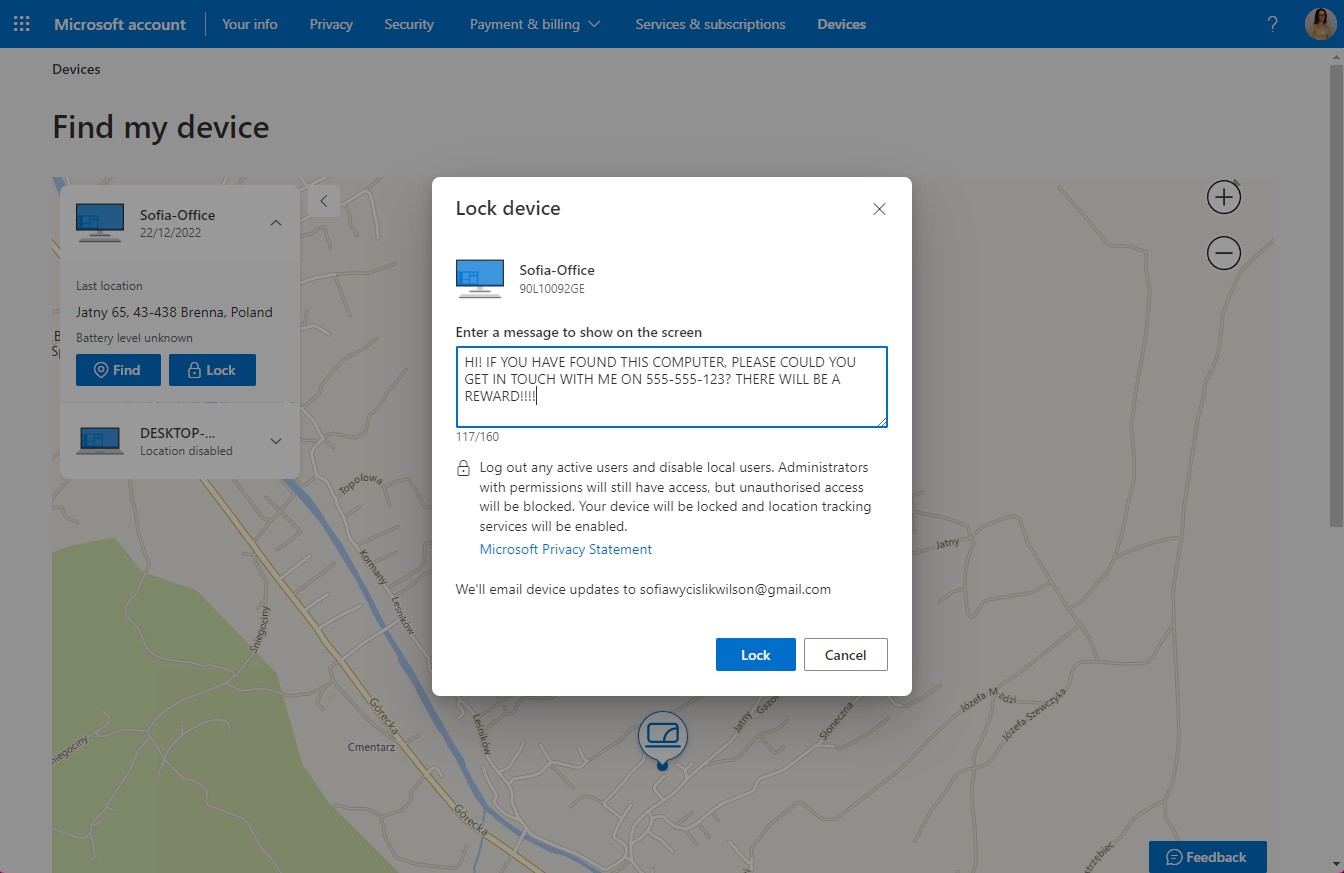Select the 117/160 character counter
Viewport: 1344px width, 873px height.
pyautogui.click(x=477, y=437)
